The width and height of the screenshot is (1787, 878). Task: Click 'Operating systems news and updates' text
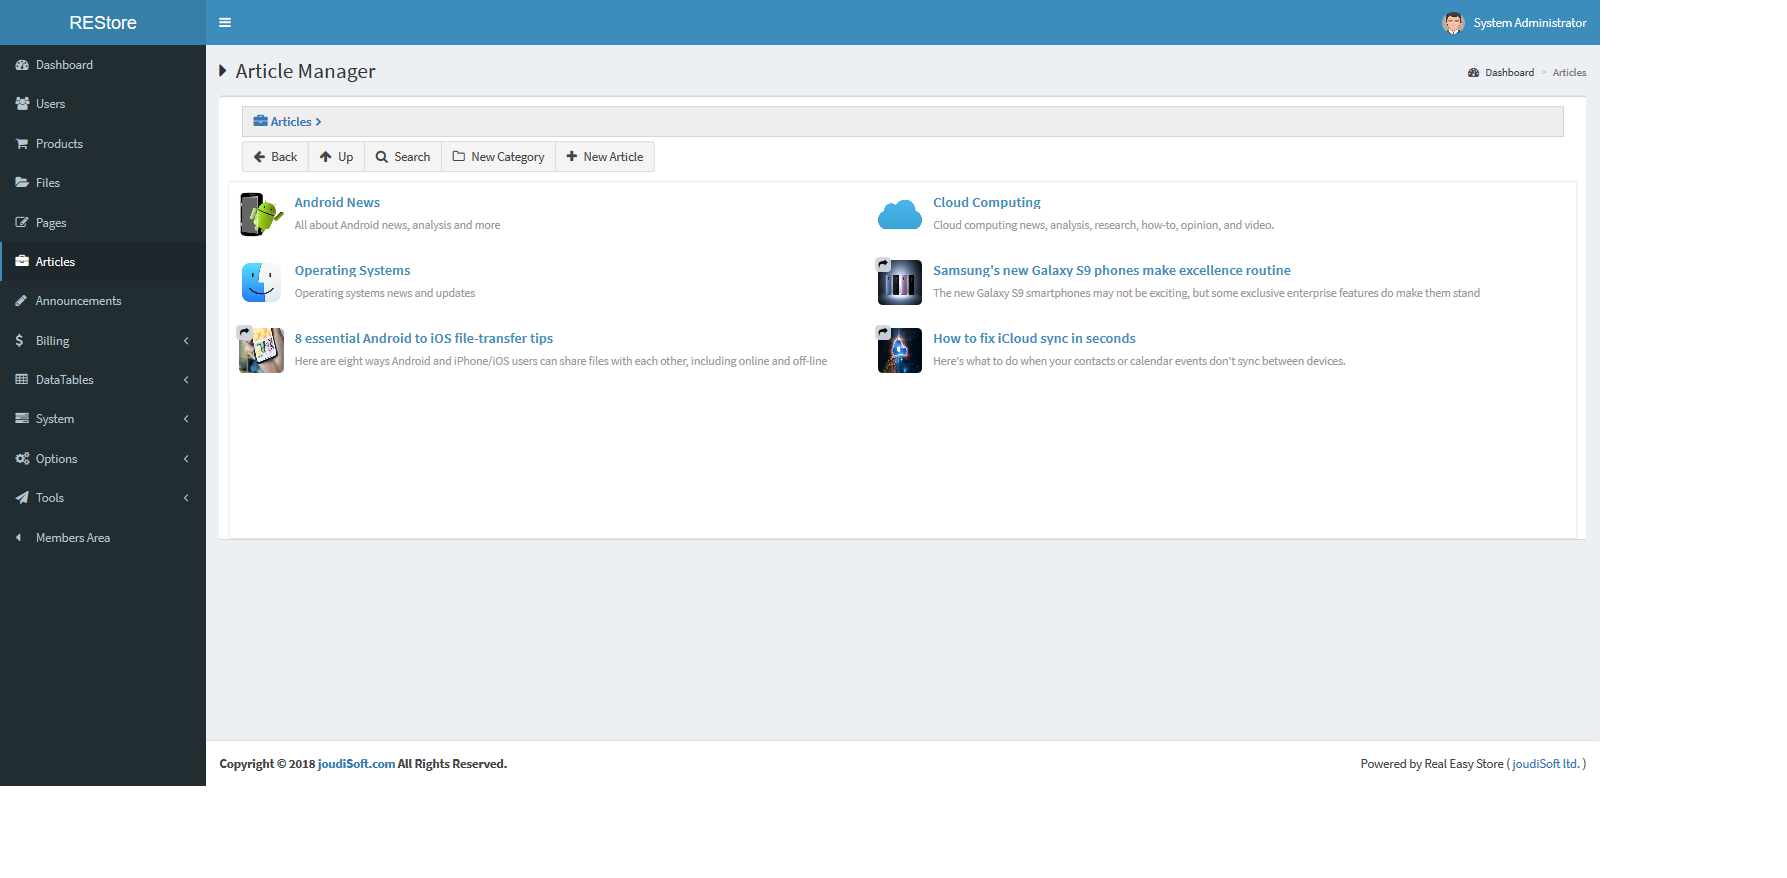(385, 293)
